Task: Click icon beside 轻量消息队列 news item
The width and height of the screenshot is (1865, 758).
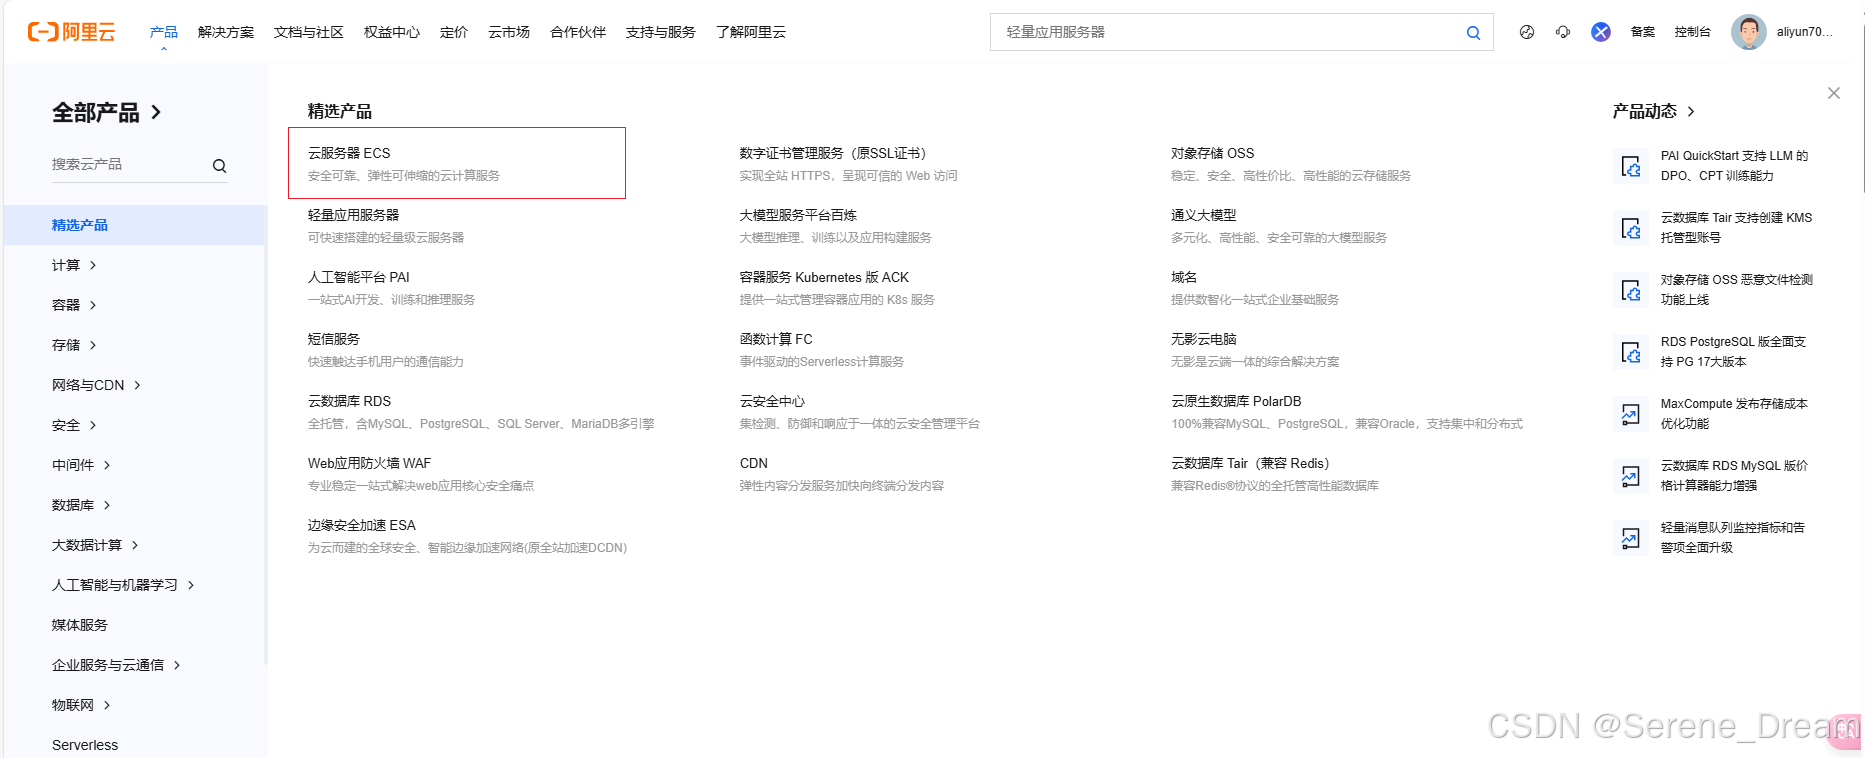Action: click(x=1630, y=538)
